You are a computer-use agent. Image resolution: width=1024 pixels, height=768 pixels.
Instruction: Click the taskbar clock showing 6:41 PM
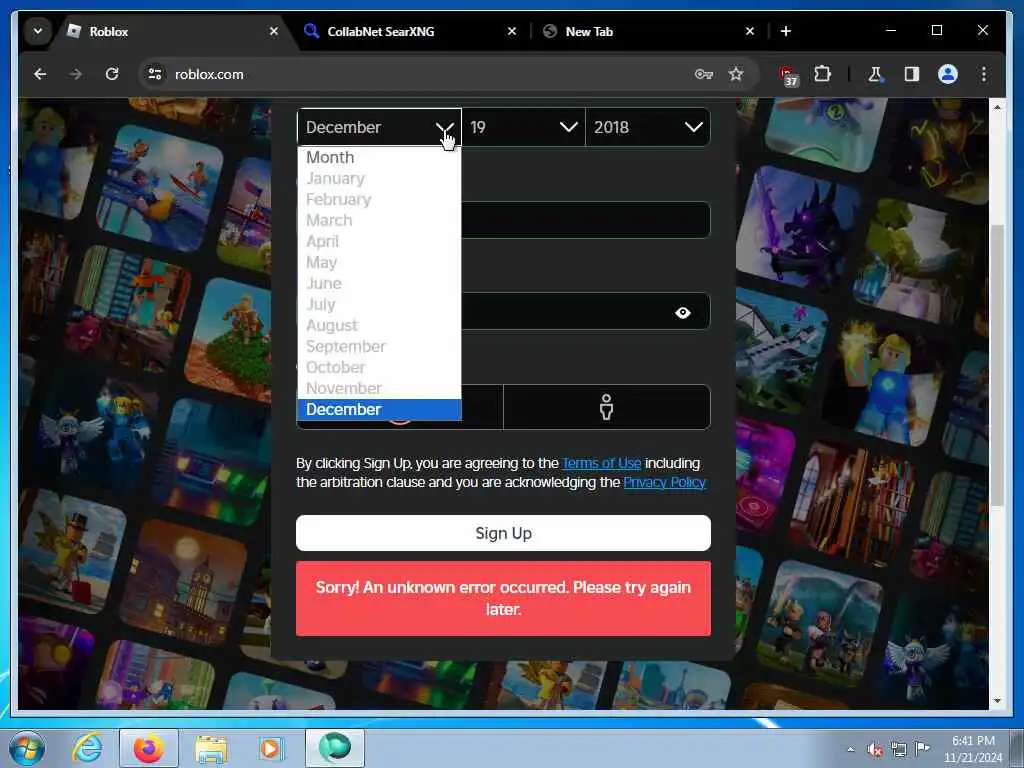click(x=973, y=749)
